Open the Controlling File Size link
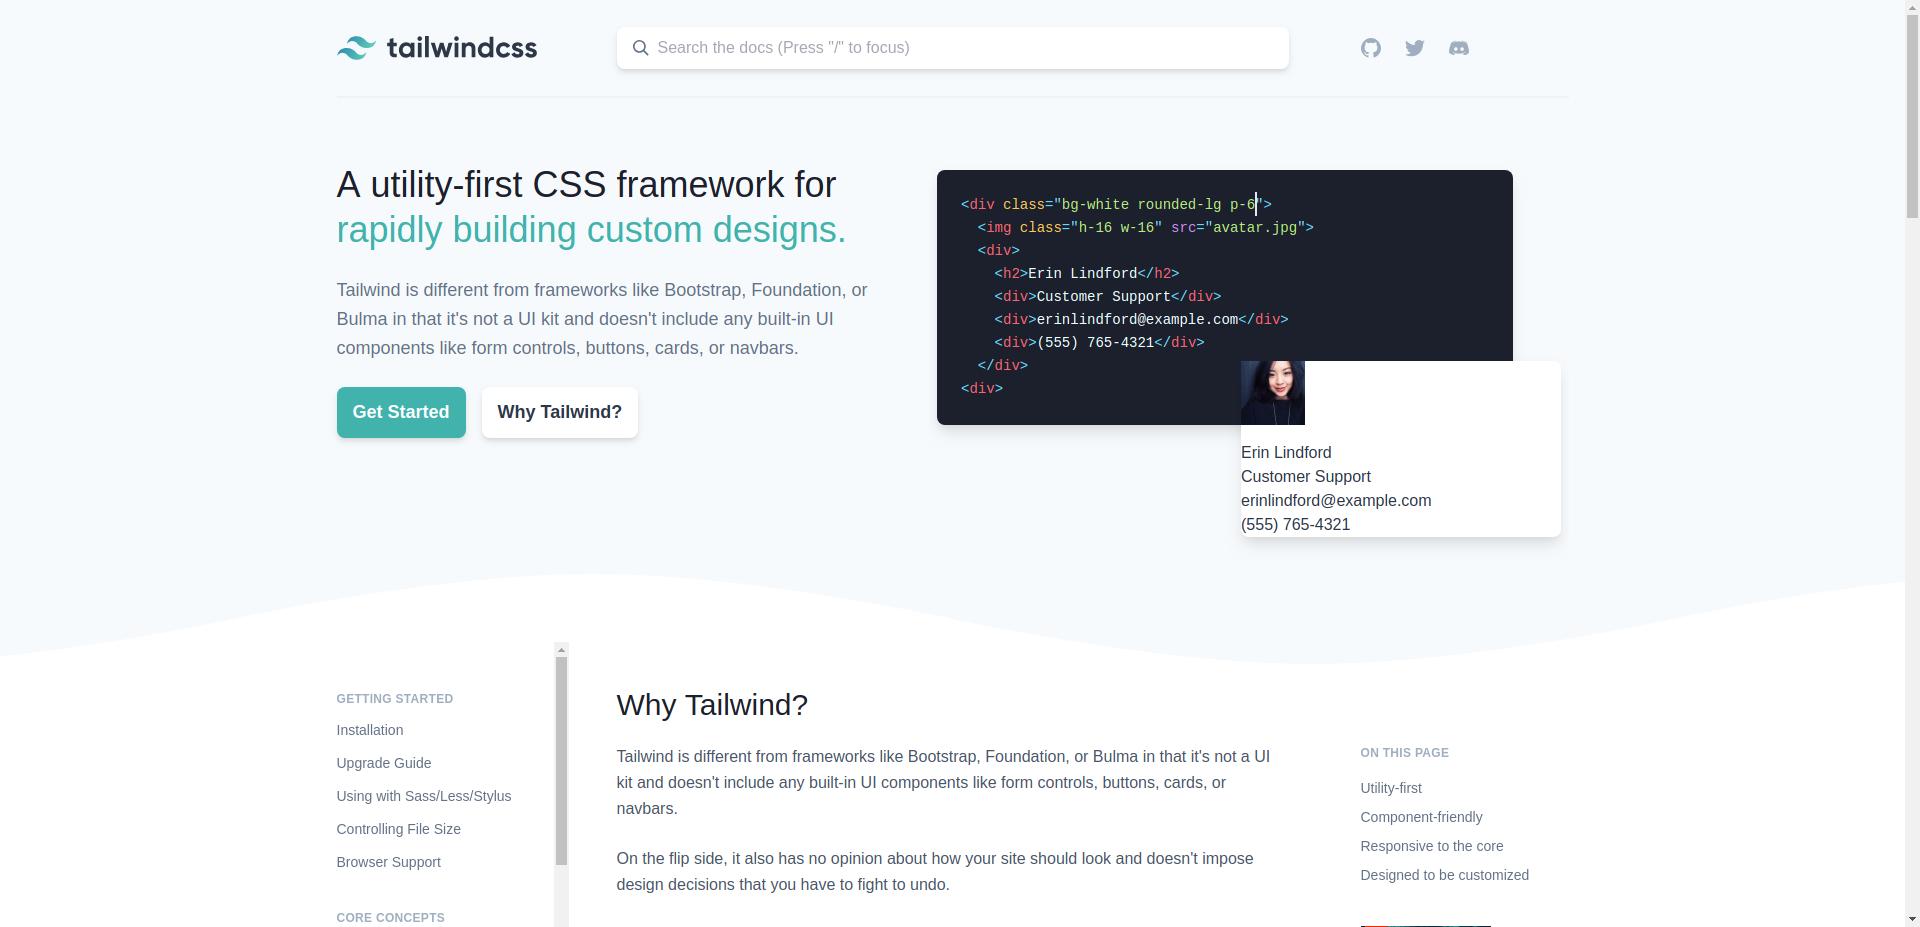Screen dimensions: 1920x927 (x=399, y=829)
